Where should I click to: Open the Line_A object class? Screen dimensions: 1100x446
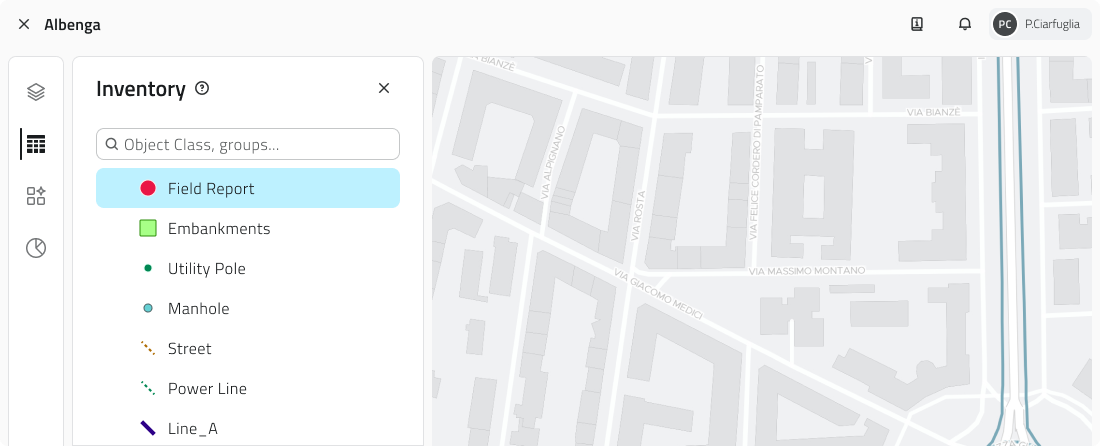(x=192, y=428)
